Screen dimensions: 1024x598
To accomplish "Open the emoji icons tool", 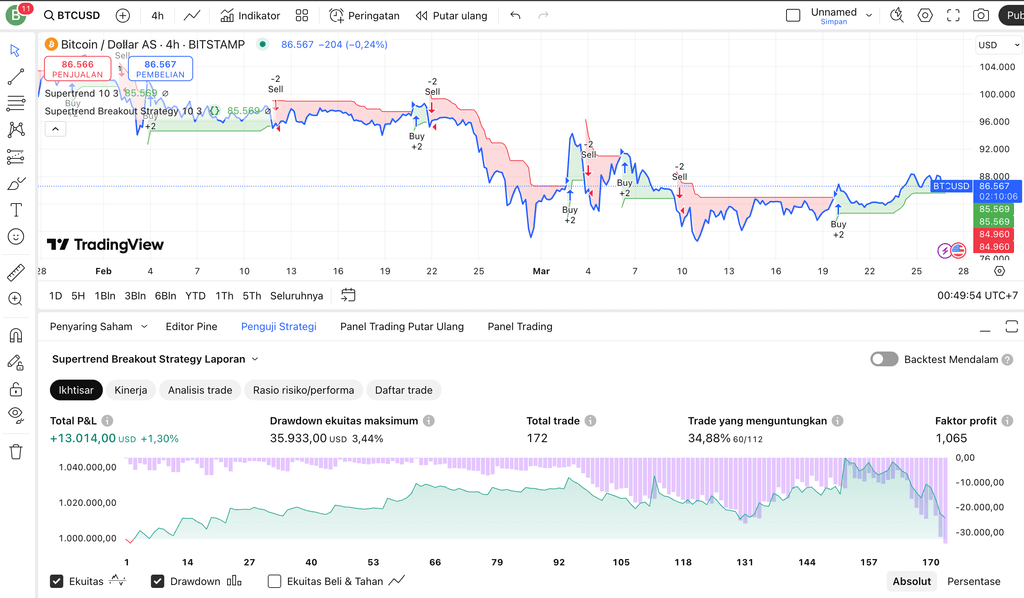I will tap(16, 237).
